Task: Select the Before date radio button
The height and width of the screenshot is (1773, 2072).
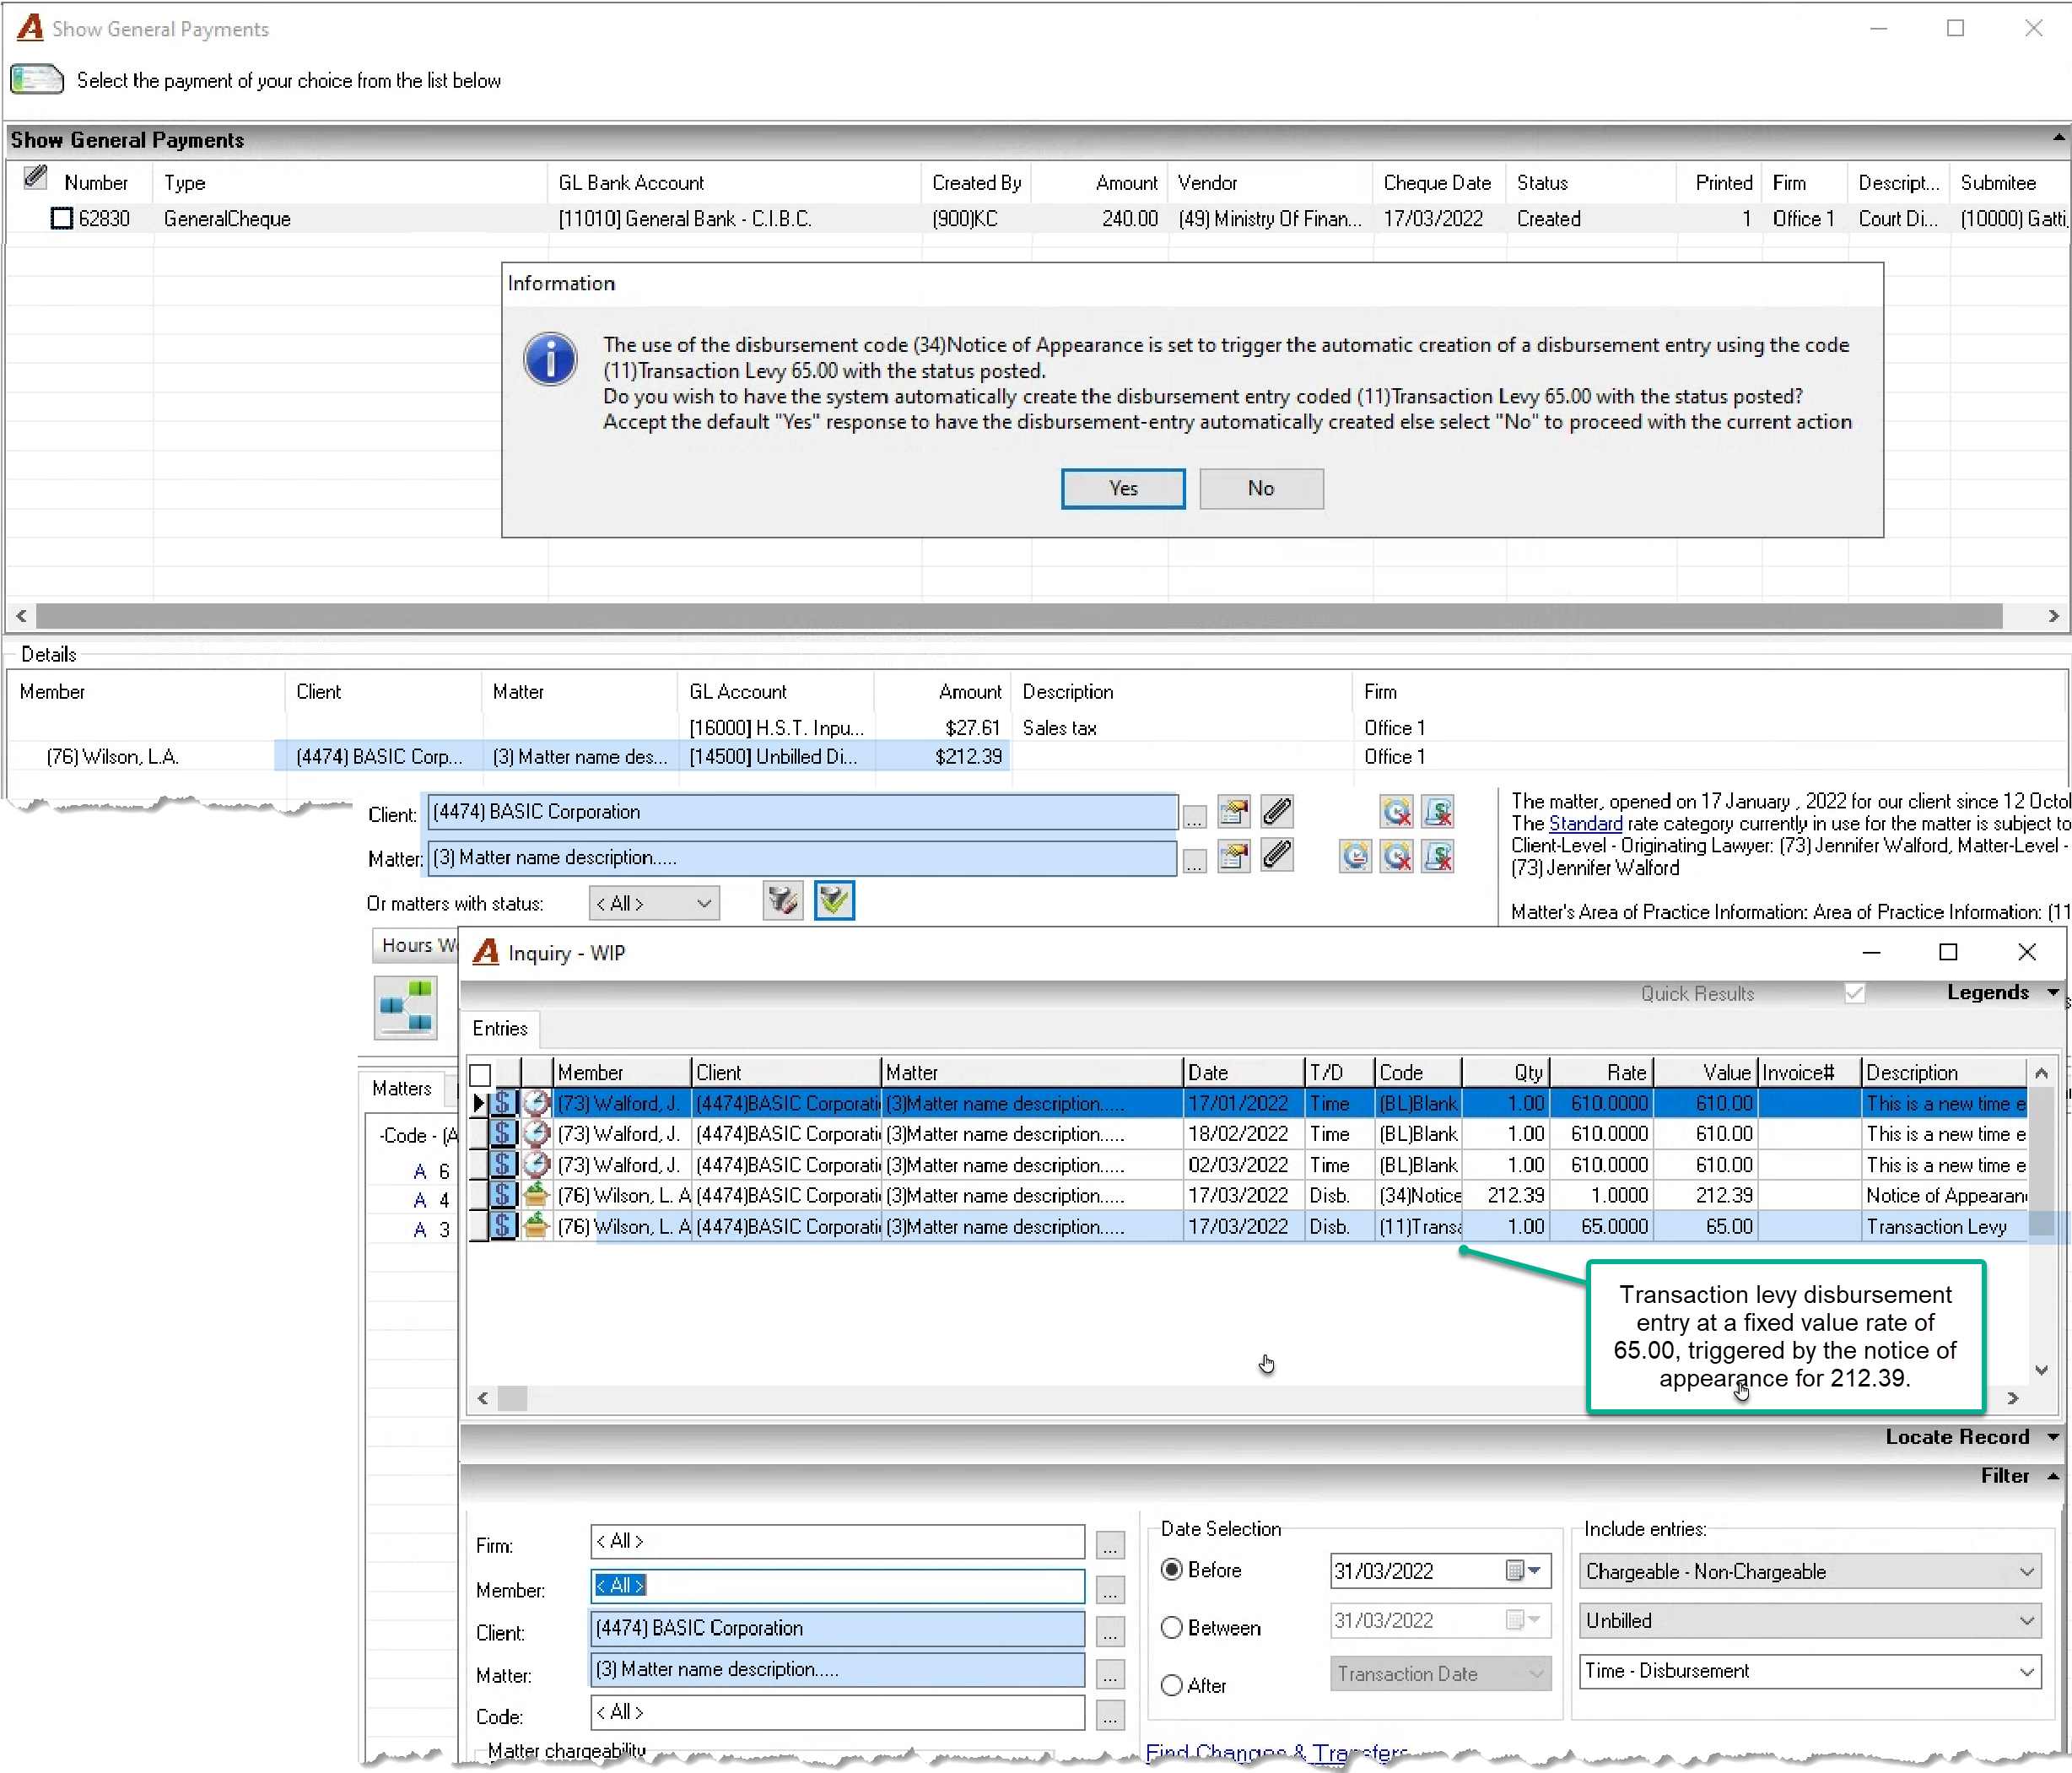Action: (1171, 1571)
